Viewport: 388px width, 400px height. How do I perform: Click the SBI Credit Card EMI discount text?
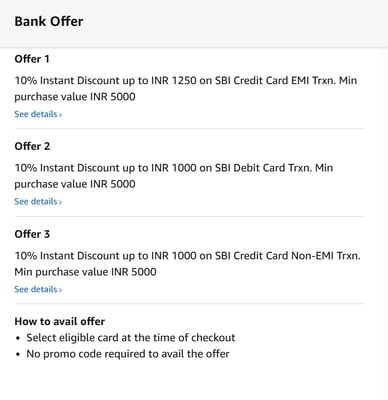click(x=186, y=89)
